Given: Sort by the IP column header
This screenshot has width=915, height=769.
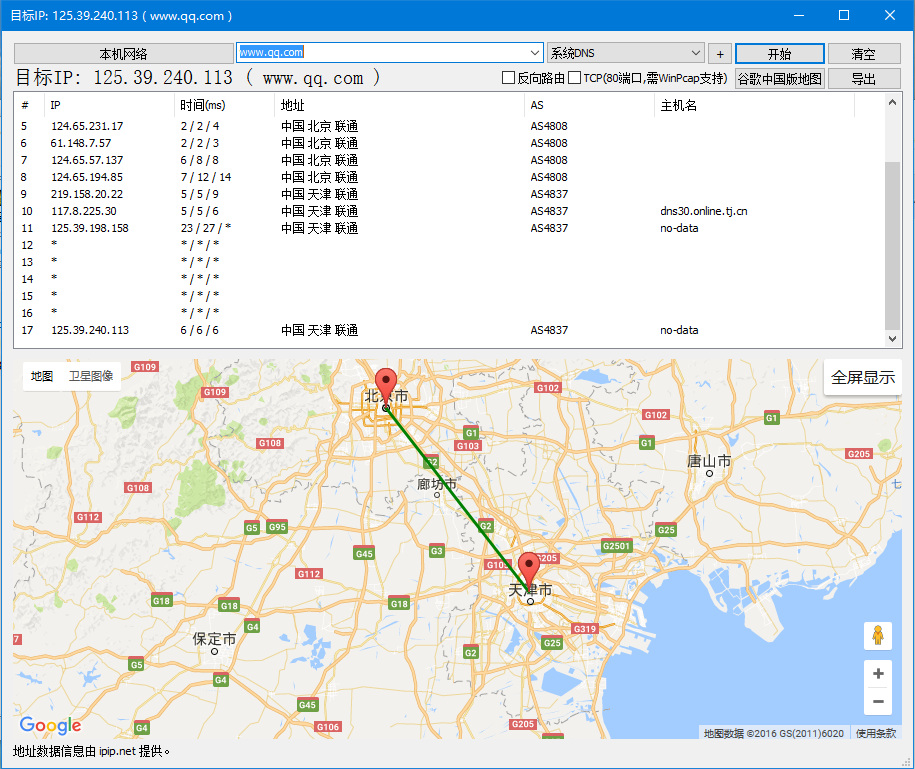Looking at the screenshot, I should tap(109, 105).
